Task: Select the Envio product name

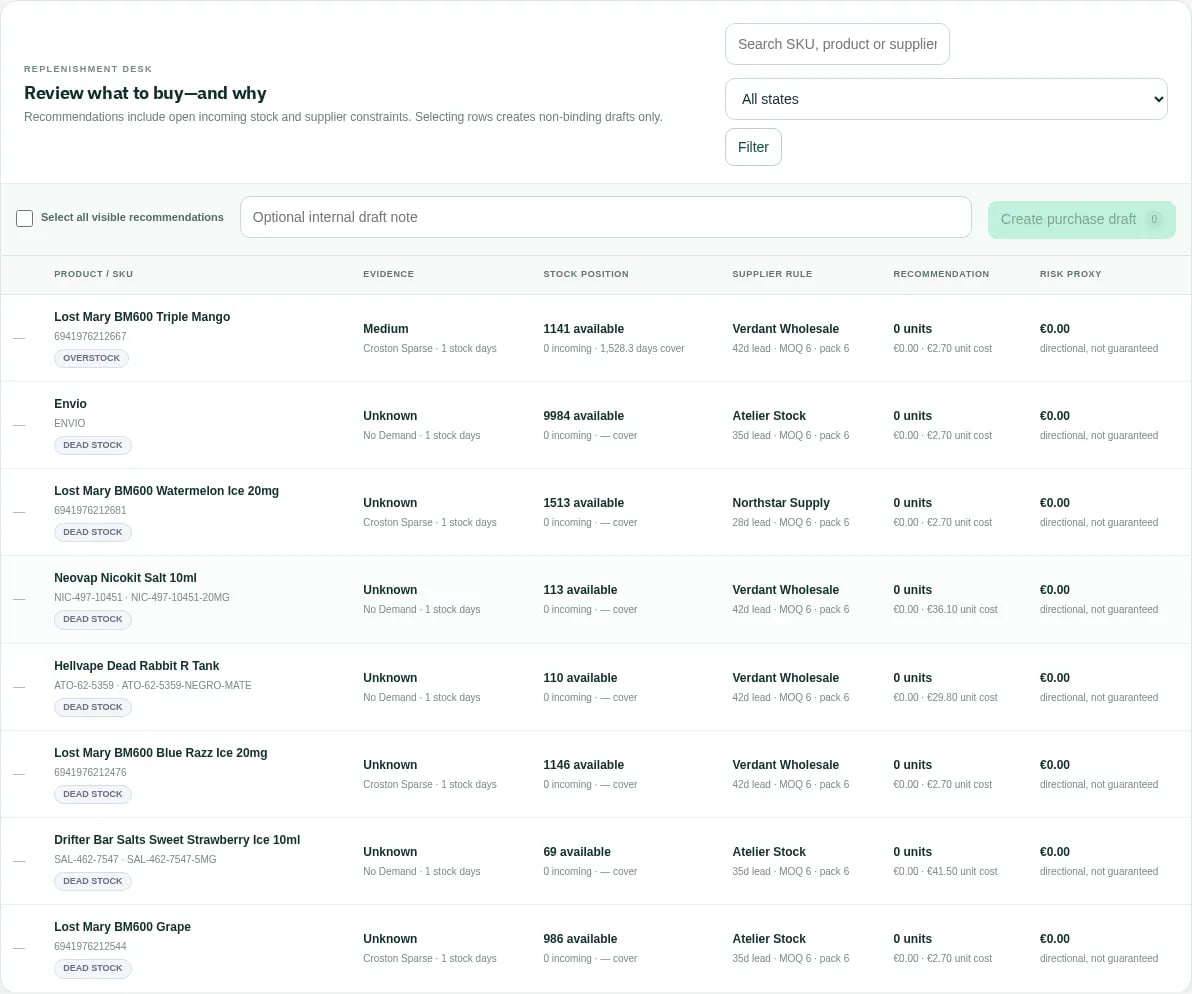Action: point(71,404)
